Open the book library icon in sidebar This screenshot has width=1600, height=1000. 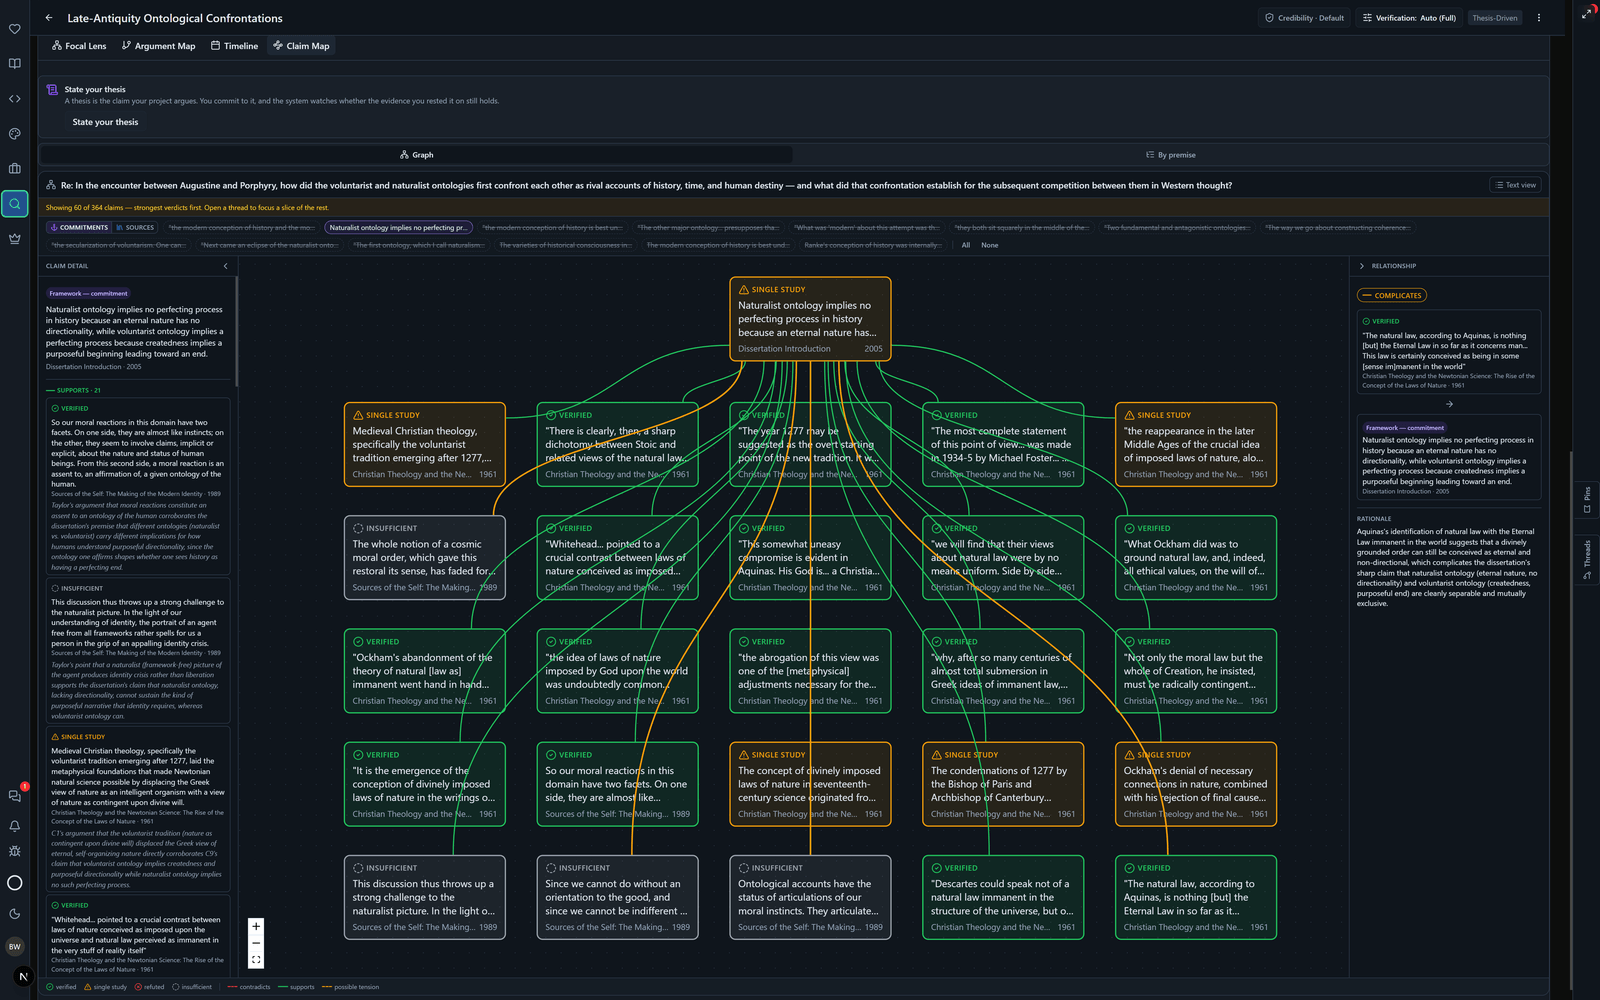(x=15, y=64)
